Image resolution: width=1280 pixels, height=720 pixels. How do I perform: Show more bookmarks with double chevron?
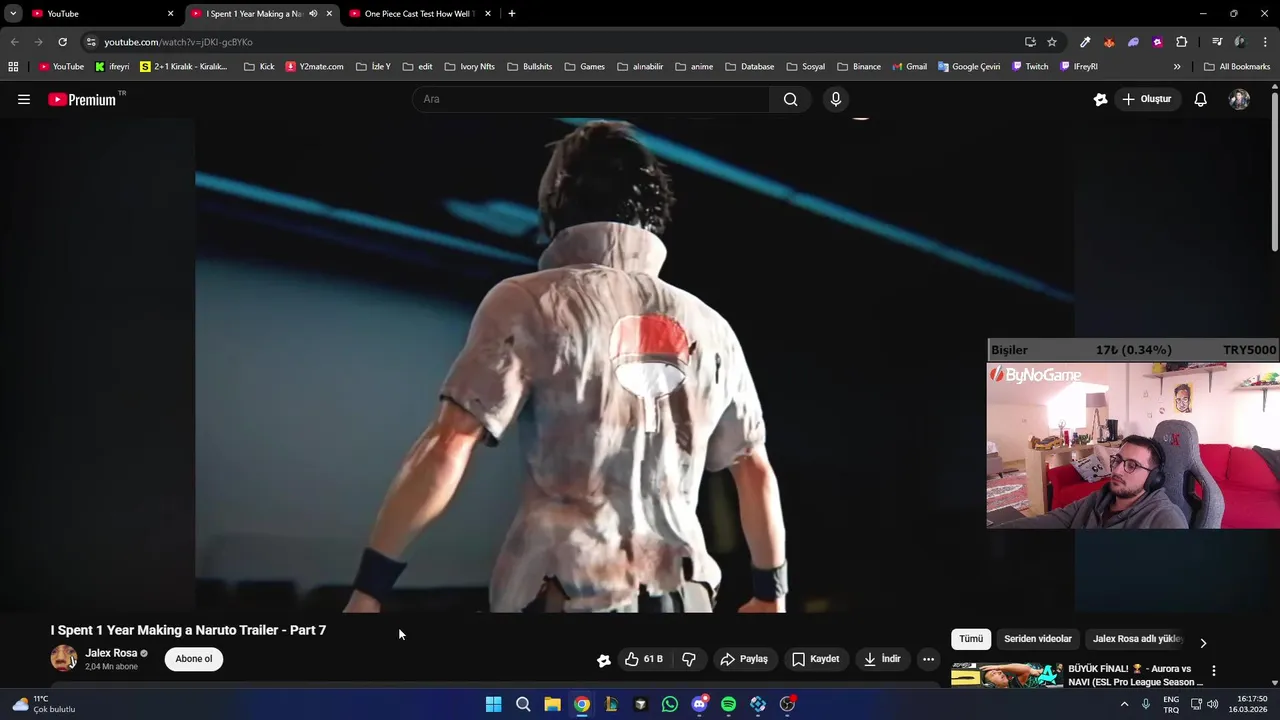[1177, 67]
